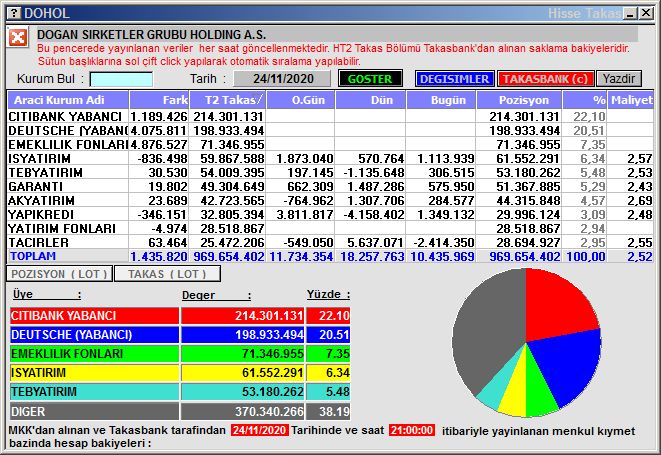Viewport: 661px width, 455px height.
Task: Select the EMEKLILIK FONLARI table row name
Action: point(68,145)
